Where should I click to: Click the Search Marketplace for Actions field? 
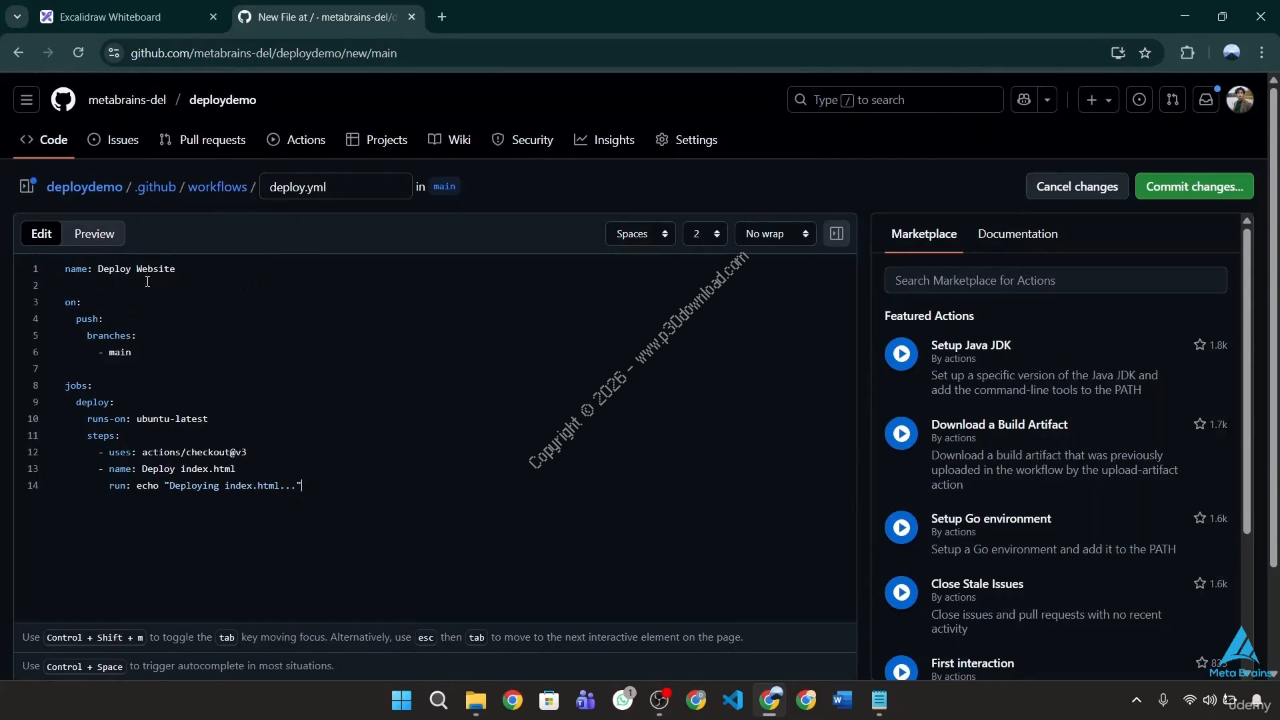pos(1055,281)
